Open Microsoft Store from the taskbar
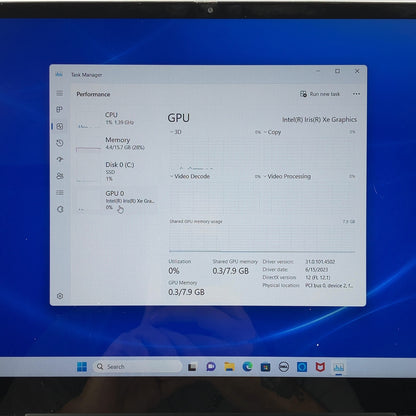Viewport: 416px width, 416px height. click(265, 367)
